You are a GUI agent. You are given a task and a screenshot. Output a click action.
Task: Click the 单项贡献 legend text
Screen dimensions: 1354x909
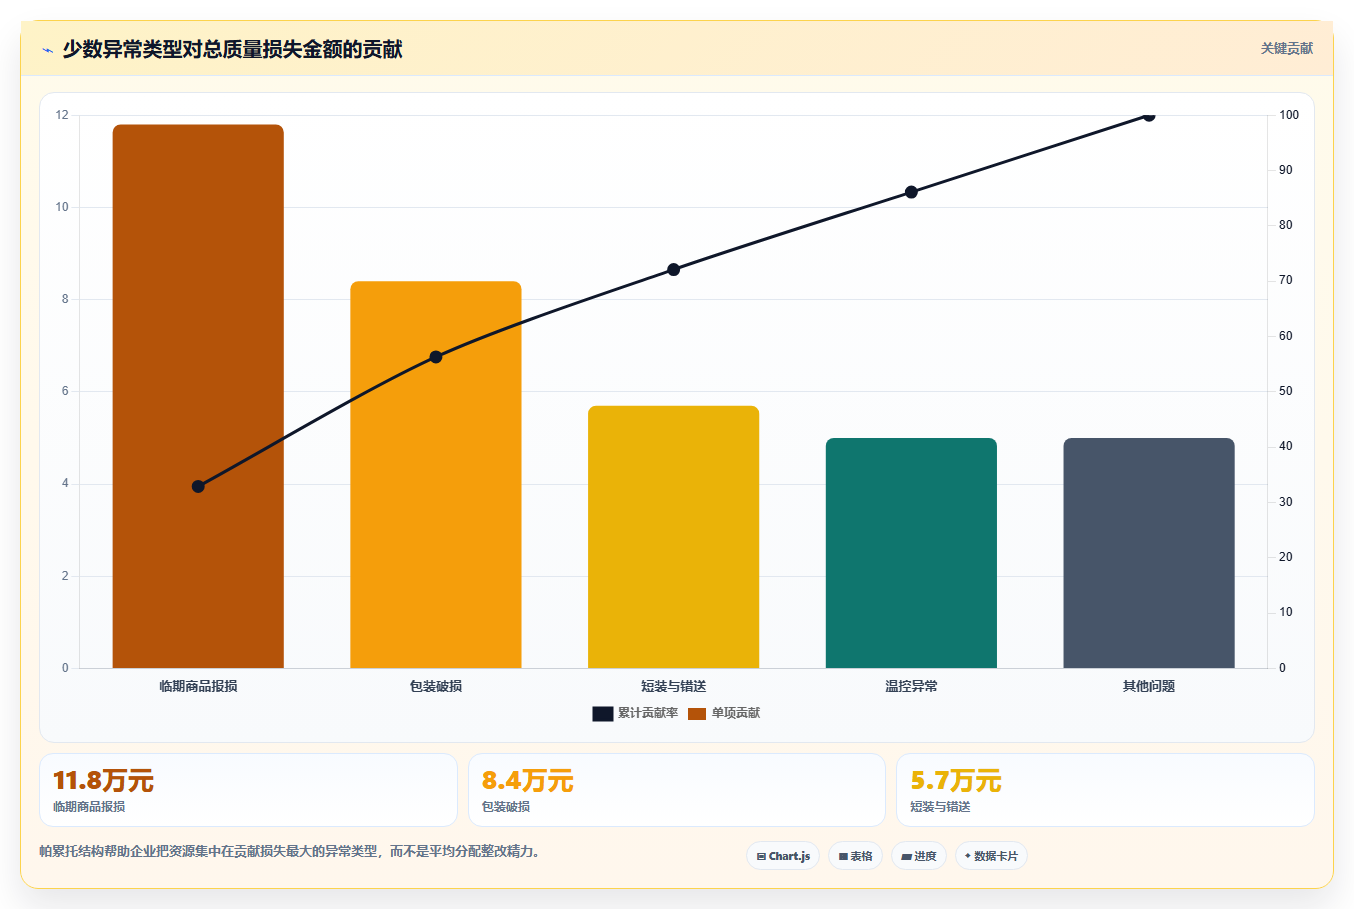pos(736,713)
